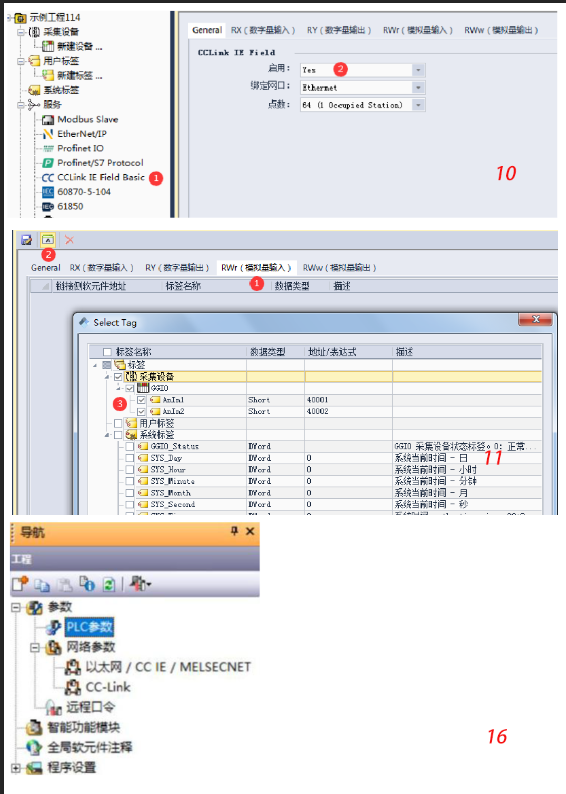
Task: Select the 60870-5-104 service icon
Action: click(x=48, y=192)
